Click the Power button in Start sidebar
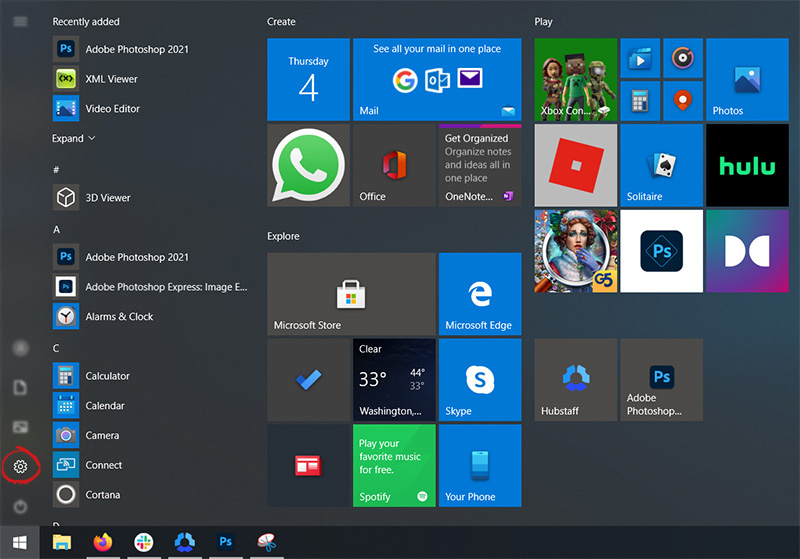The image size is (800, 559). pos(20,506)
